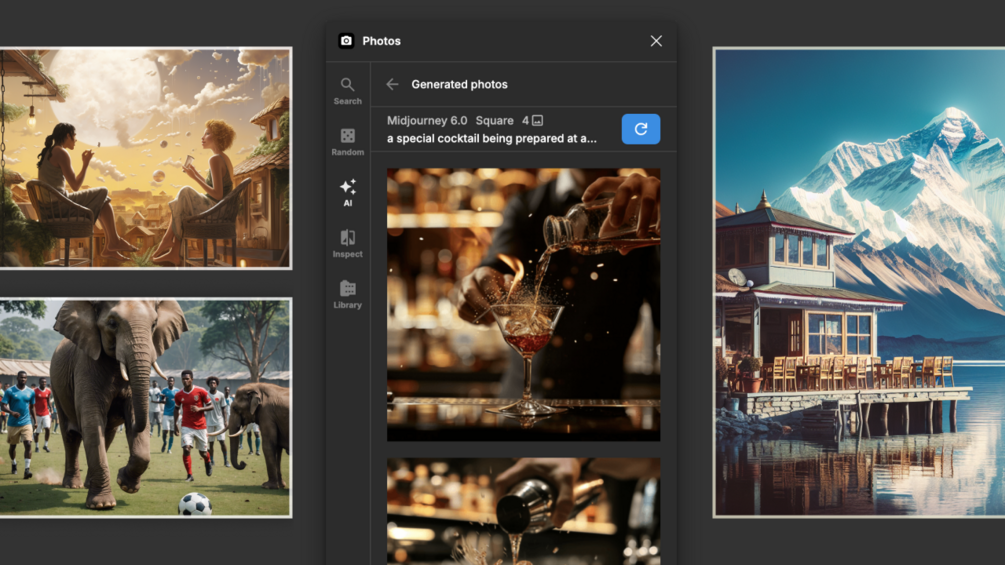Screen dimensions: 1005x565
Task: Click the 'Generated photos' heading
Action: pos(459,84)
